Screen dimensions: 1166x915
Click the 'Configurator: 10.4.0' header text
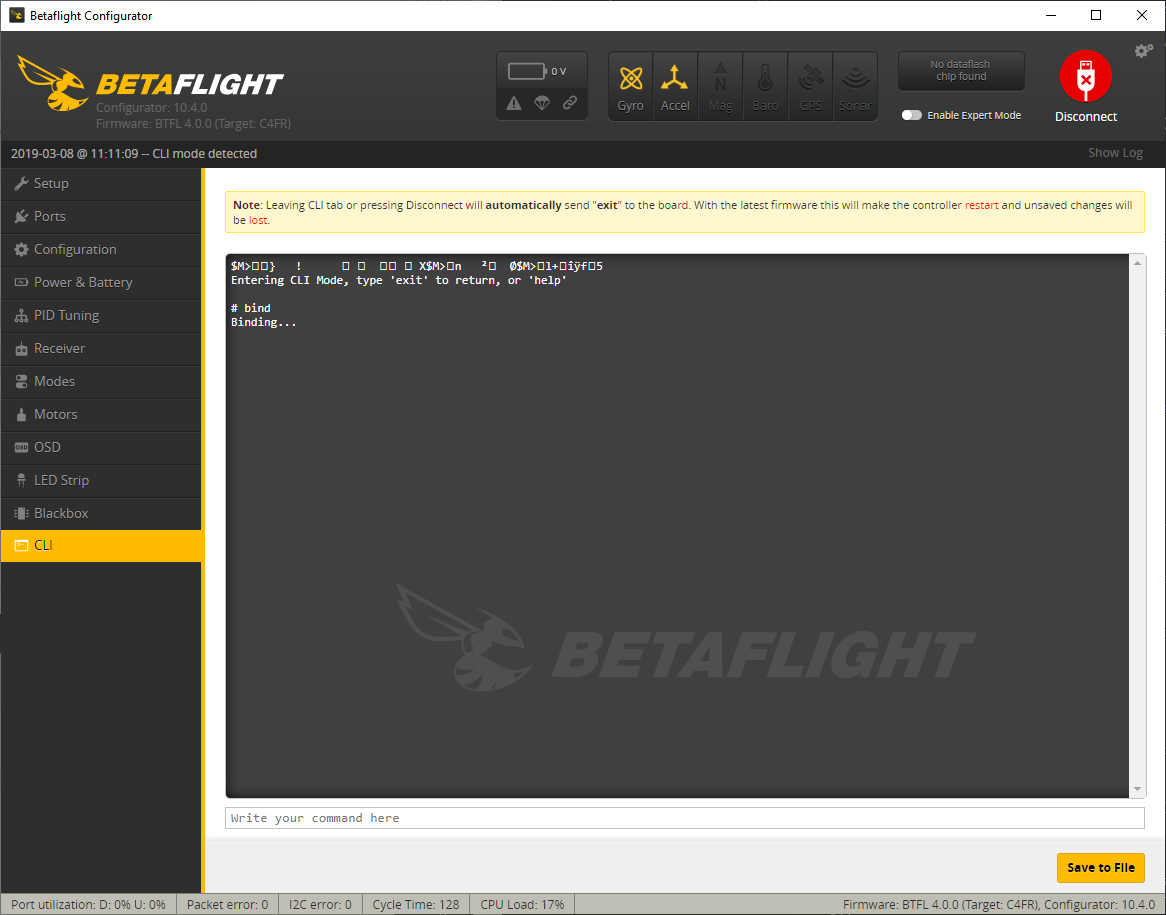[x=152, y=108]
